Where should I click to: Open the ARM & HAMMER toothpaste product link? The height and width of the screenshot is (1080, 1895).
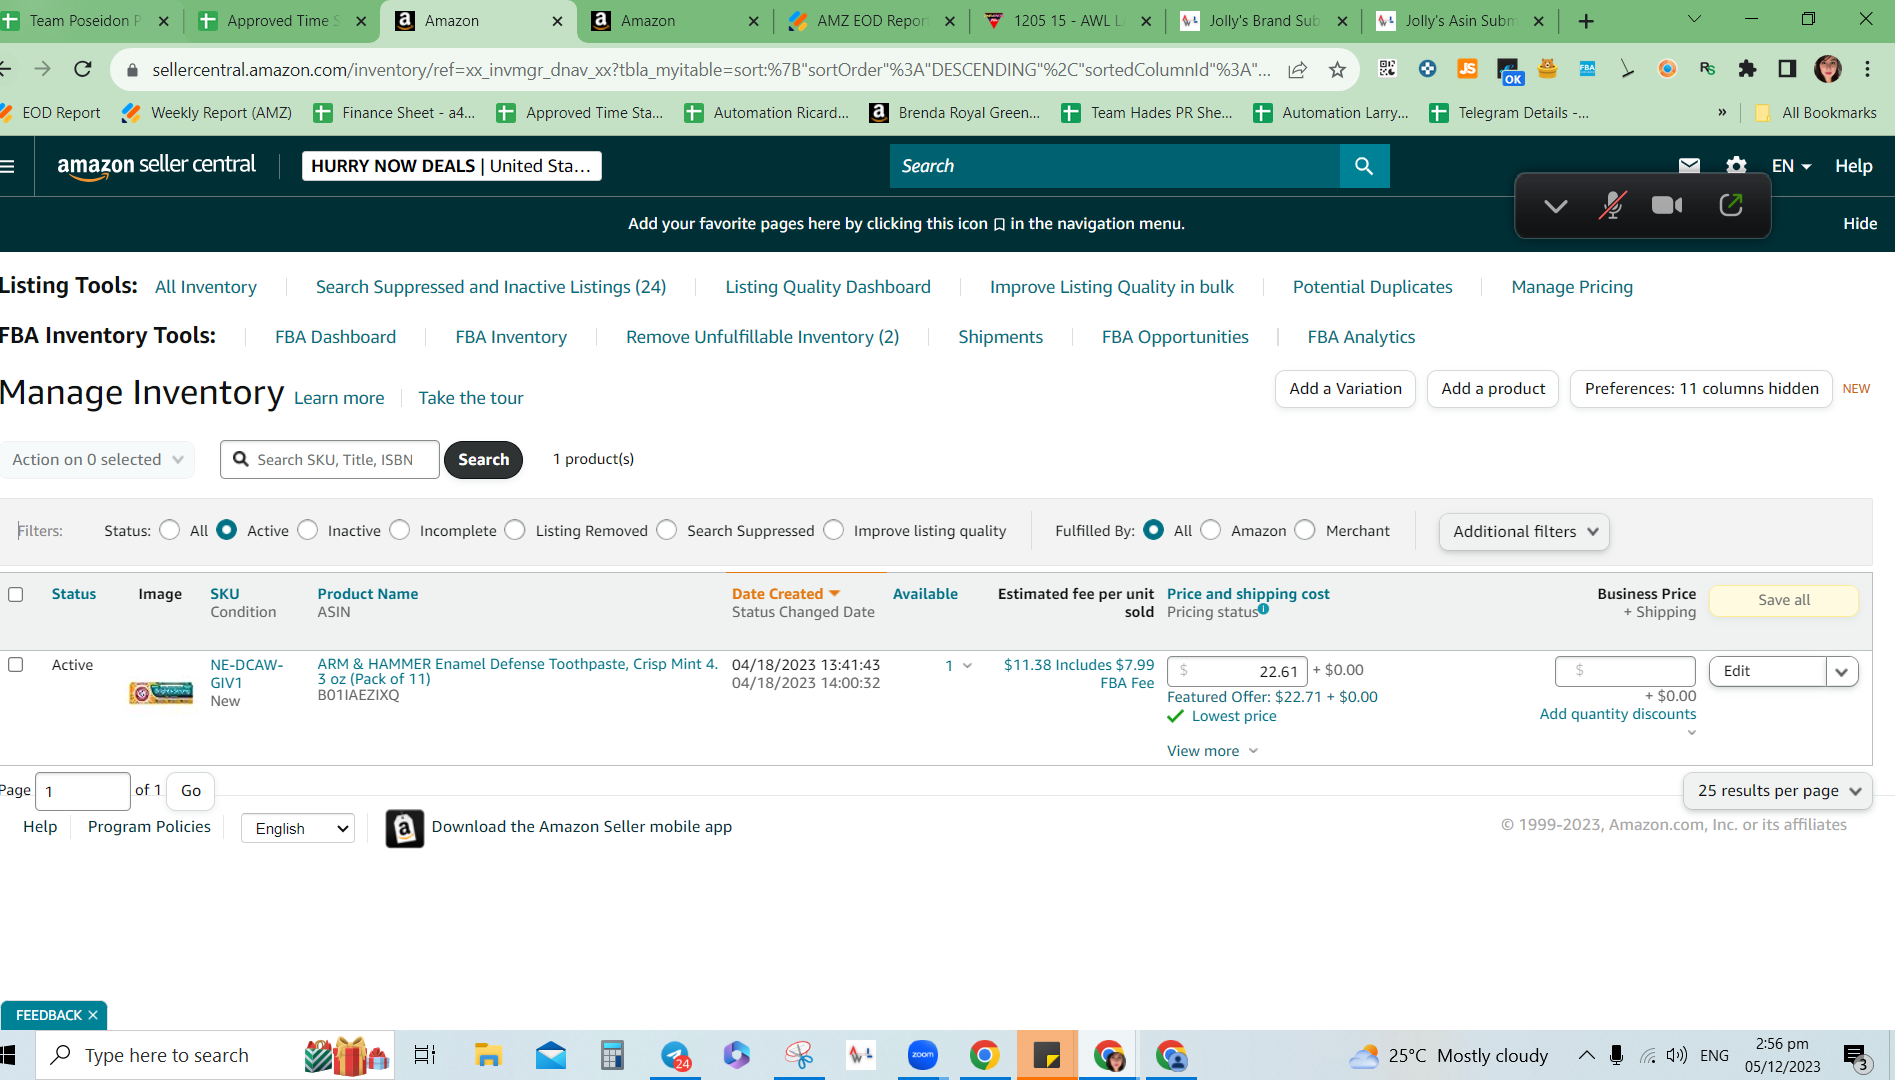(517, 671)
